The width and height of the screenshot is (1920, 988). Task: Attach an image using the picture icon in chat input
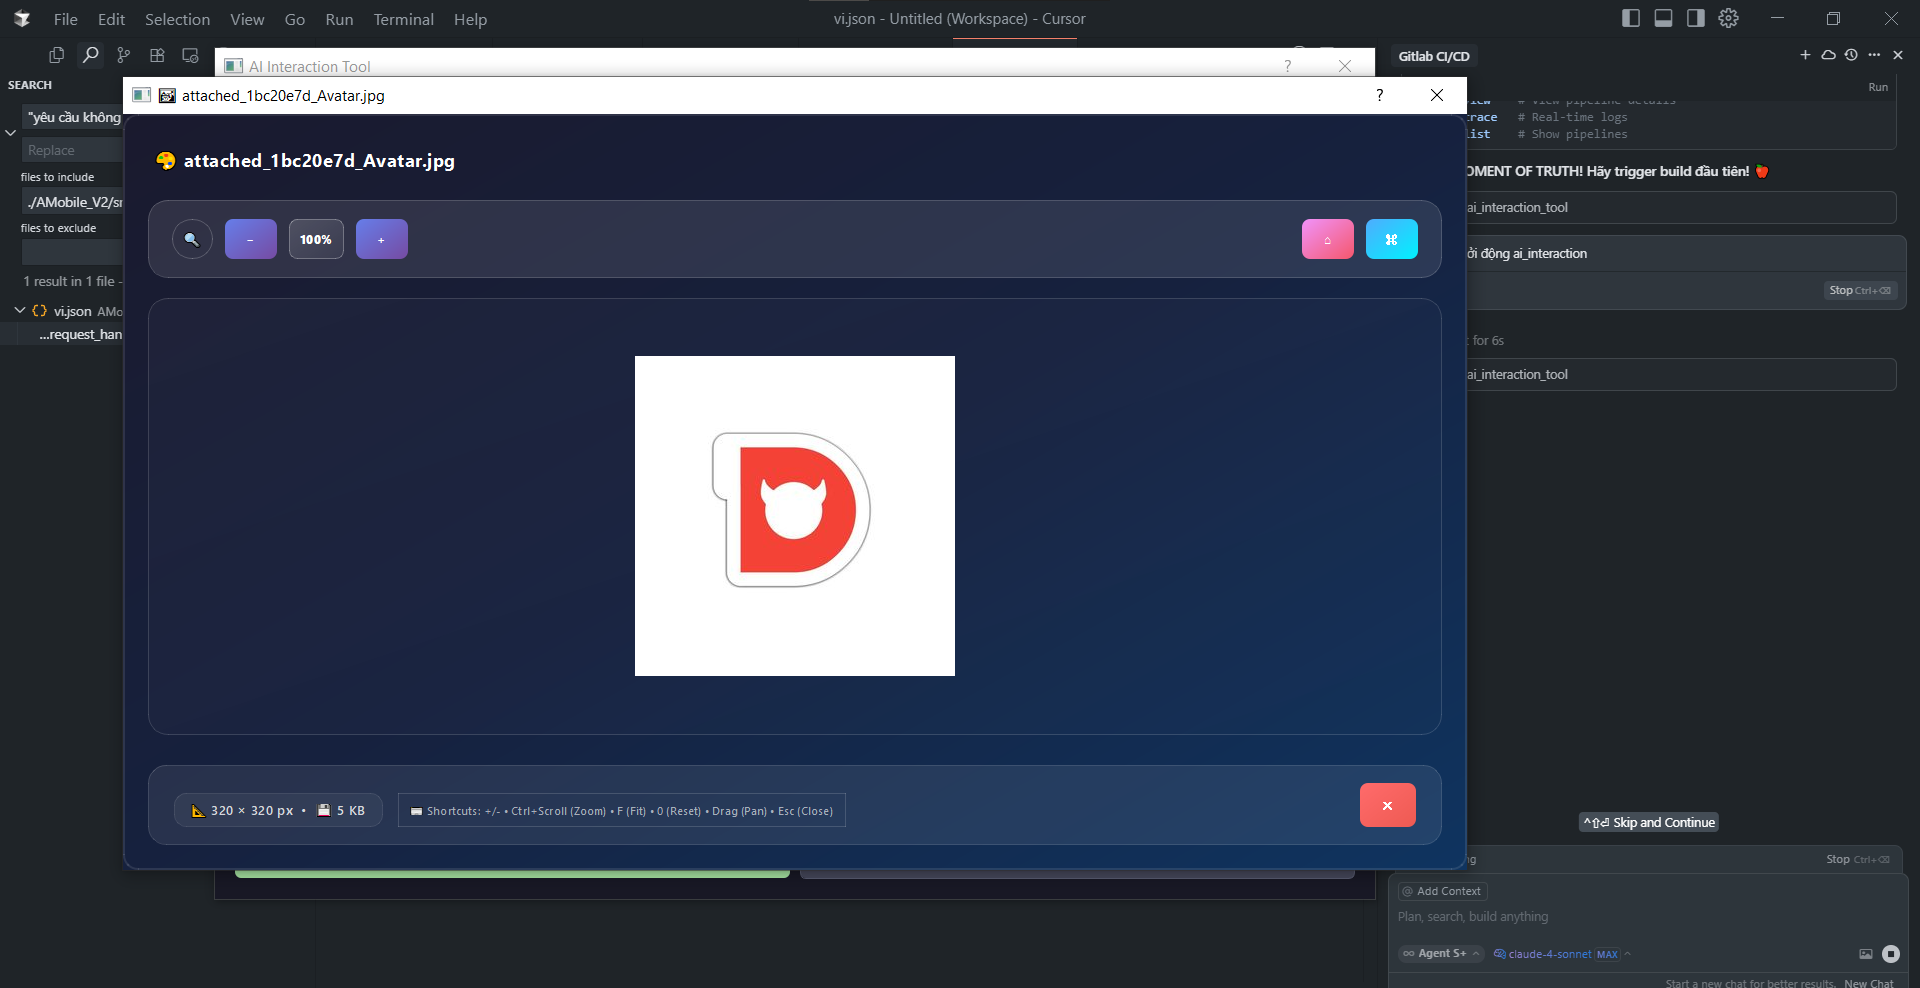pyautogui.click(x=1866, y=954)
